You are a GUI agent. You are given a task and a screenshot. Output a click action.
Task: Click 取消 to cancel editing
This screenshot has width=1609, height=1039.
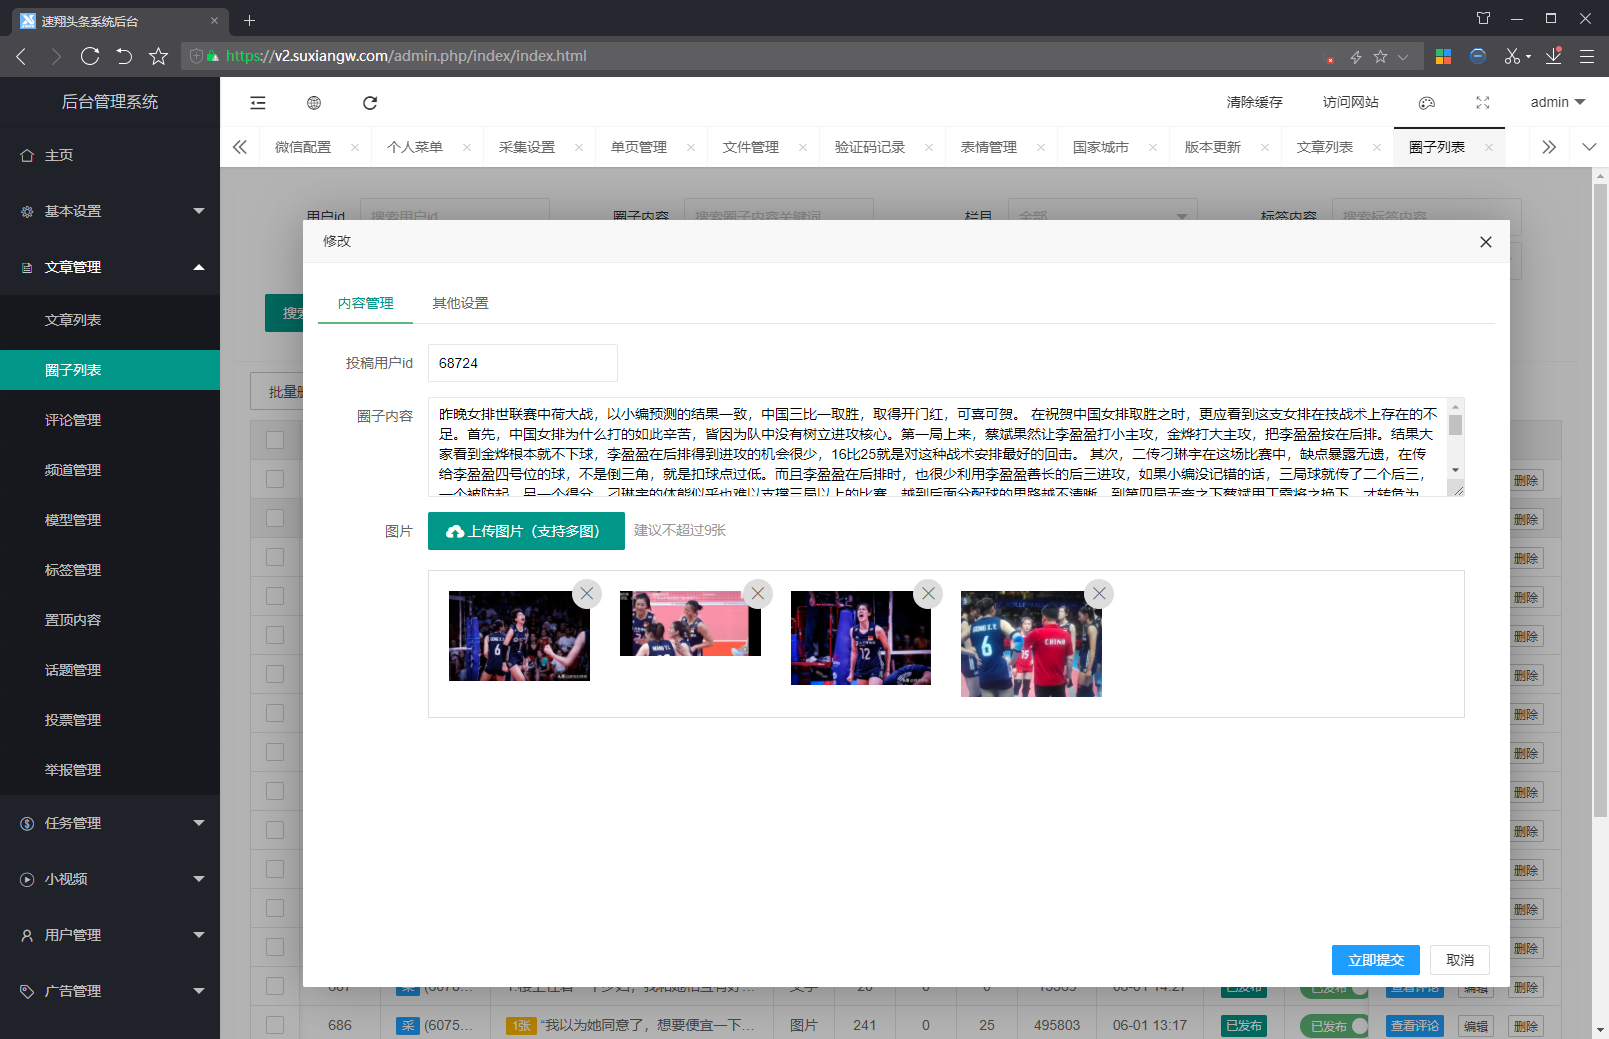(x=1460, y=960)
